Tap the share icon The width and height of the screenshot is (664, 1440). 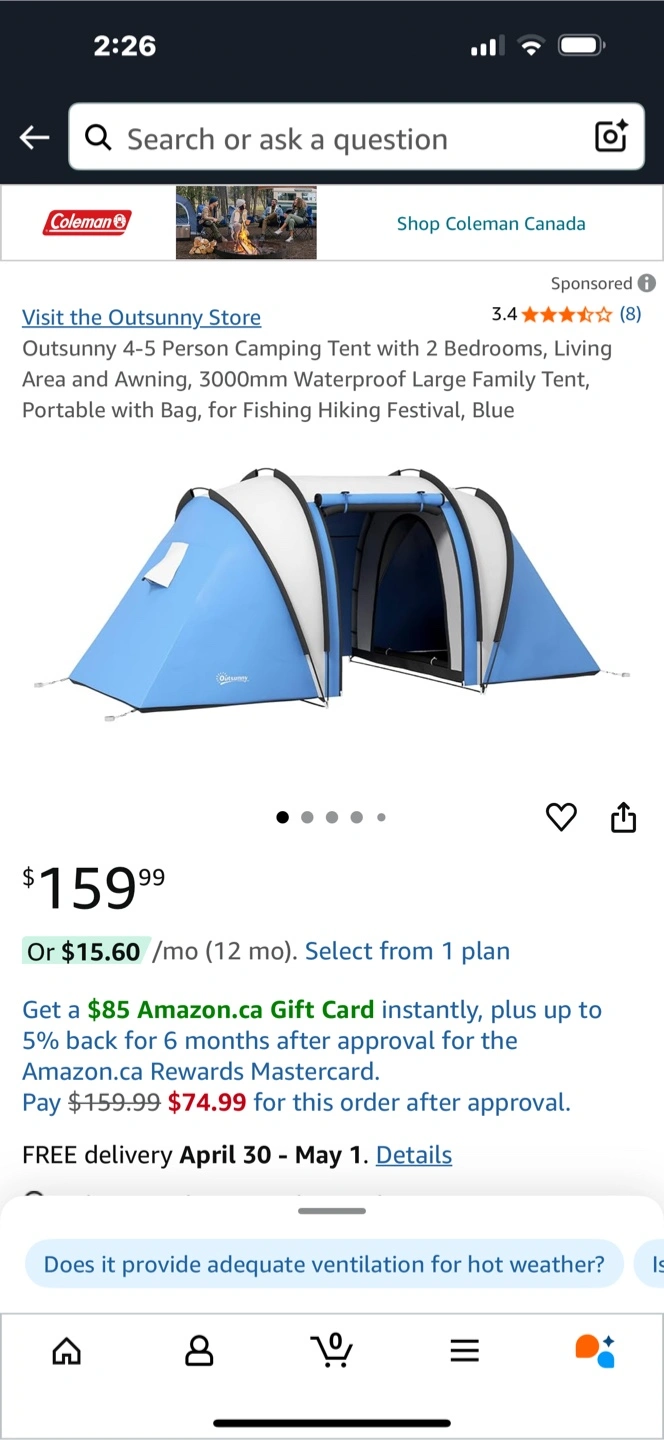[x=623, y=816]
